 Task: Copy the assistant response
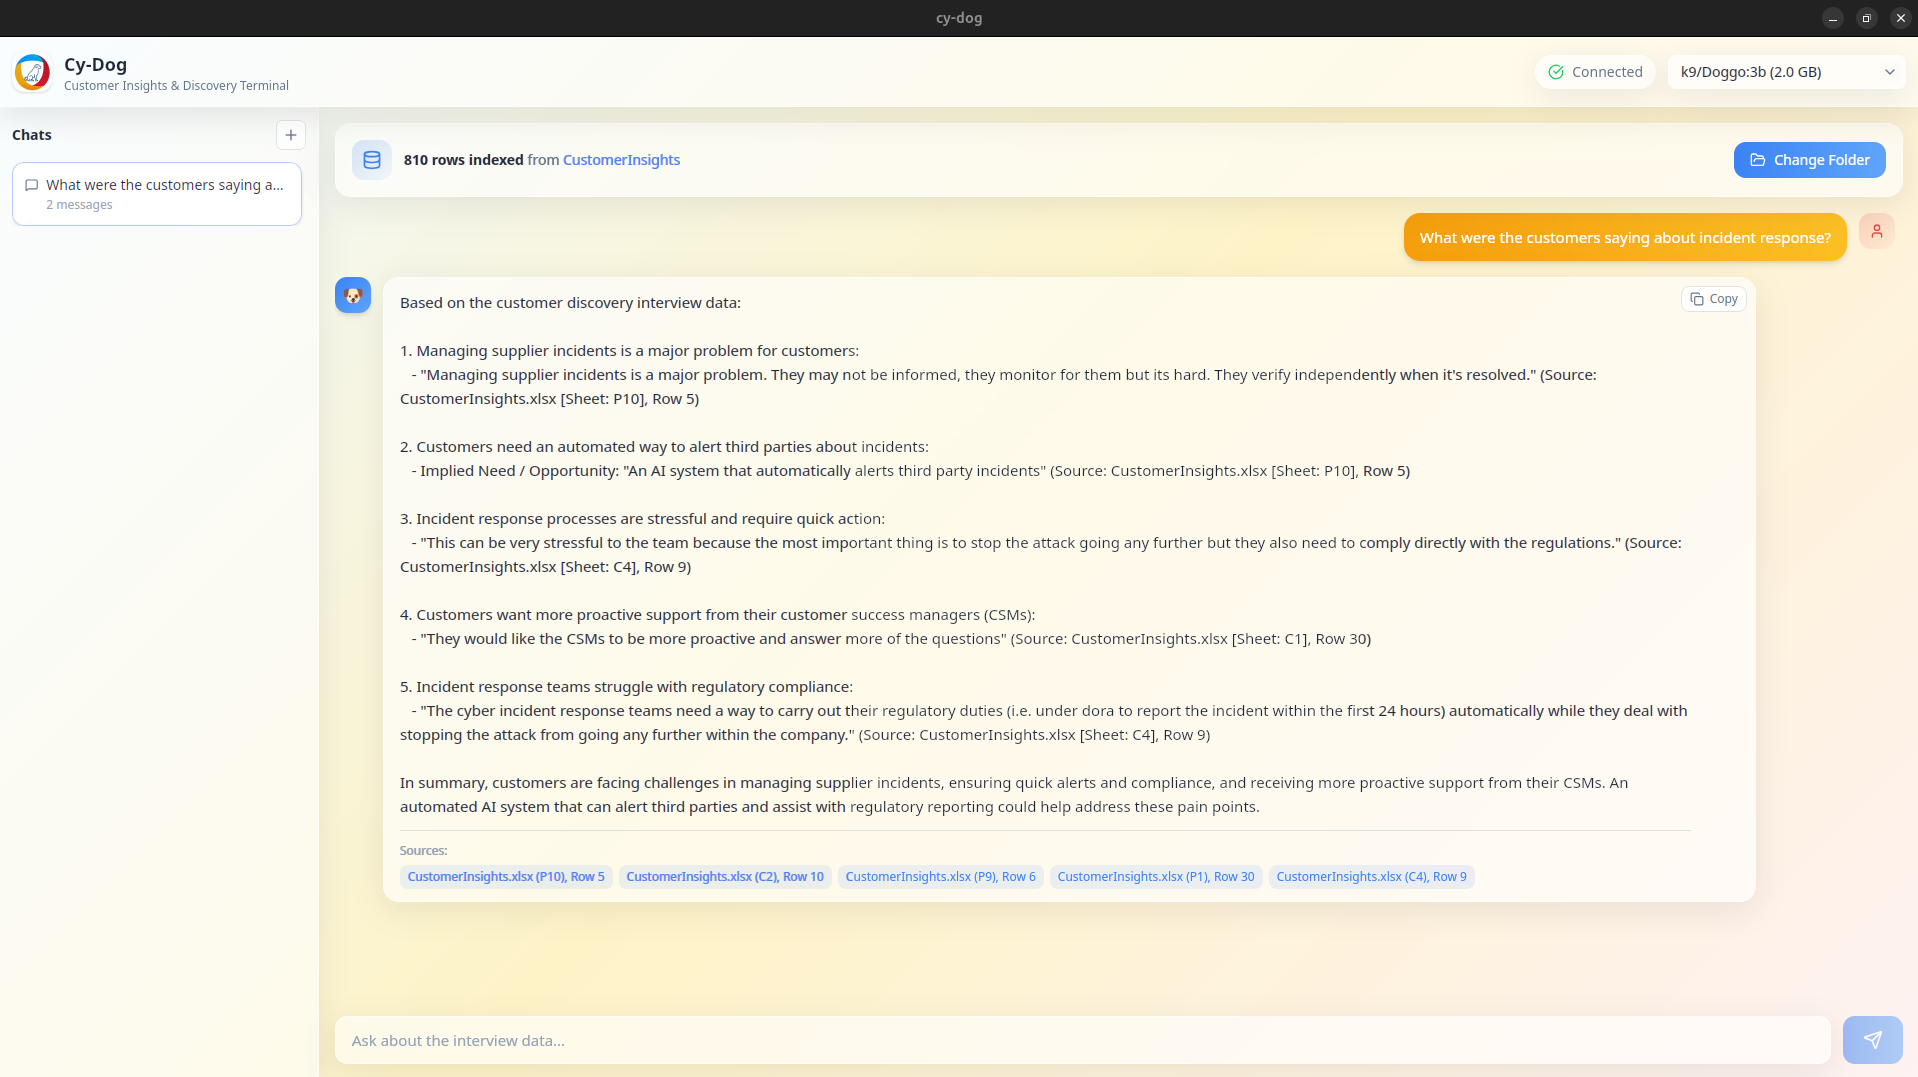click(1713, 299)
